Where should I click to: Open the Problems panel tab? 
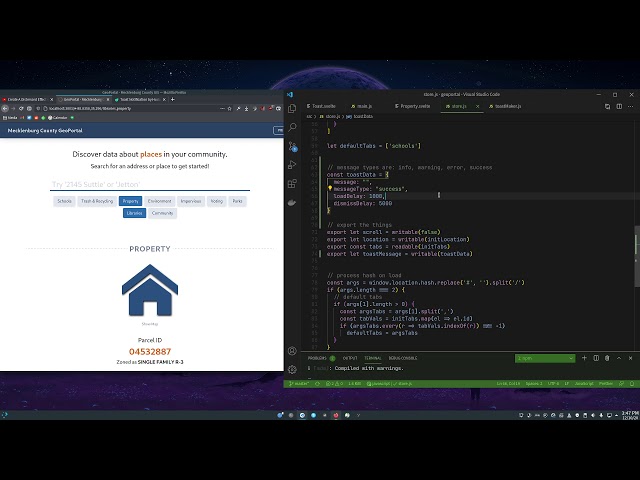pos(321,358)
